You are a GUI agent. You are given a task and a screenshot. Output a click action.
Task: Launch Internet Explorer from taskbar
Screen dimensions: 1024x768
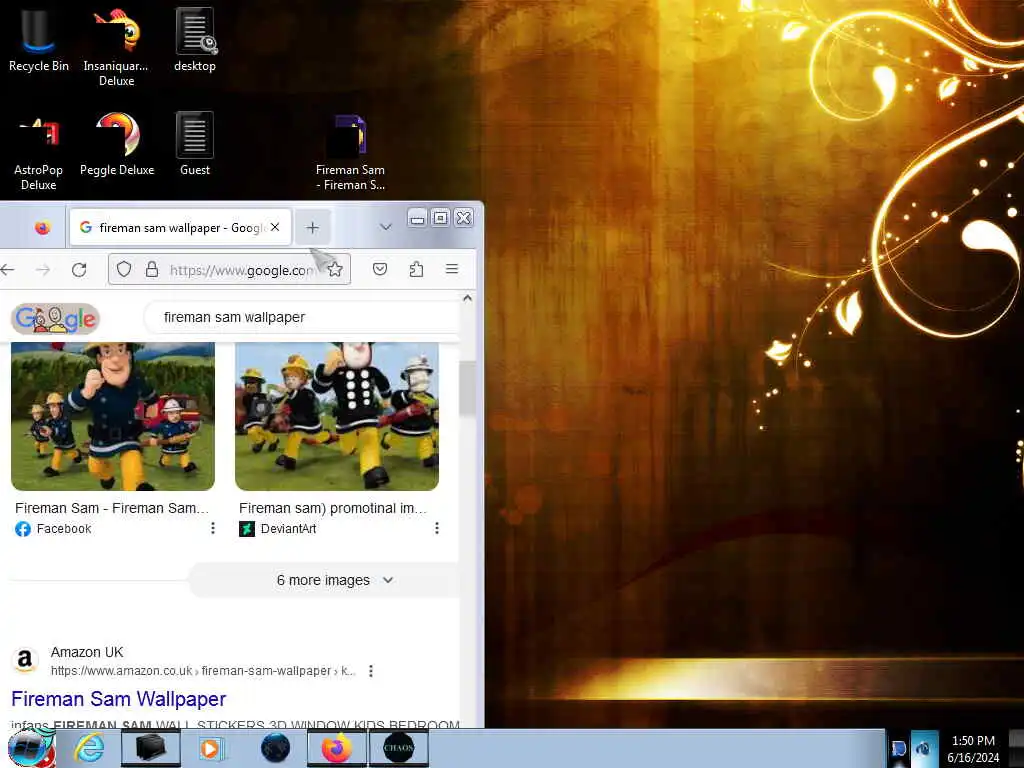[89, 748]
